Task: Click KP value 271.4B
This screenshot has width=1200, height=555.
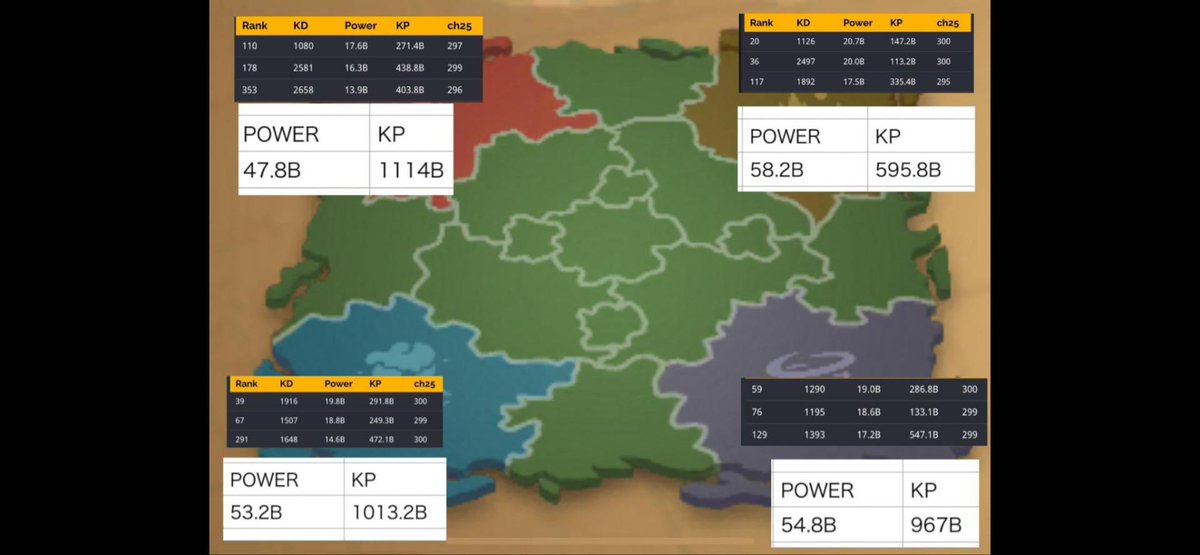Action: (410, 45)
